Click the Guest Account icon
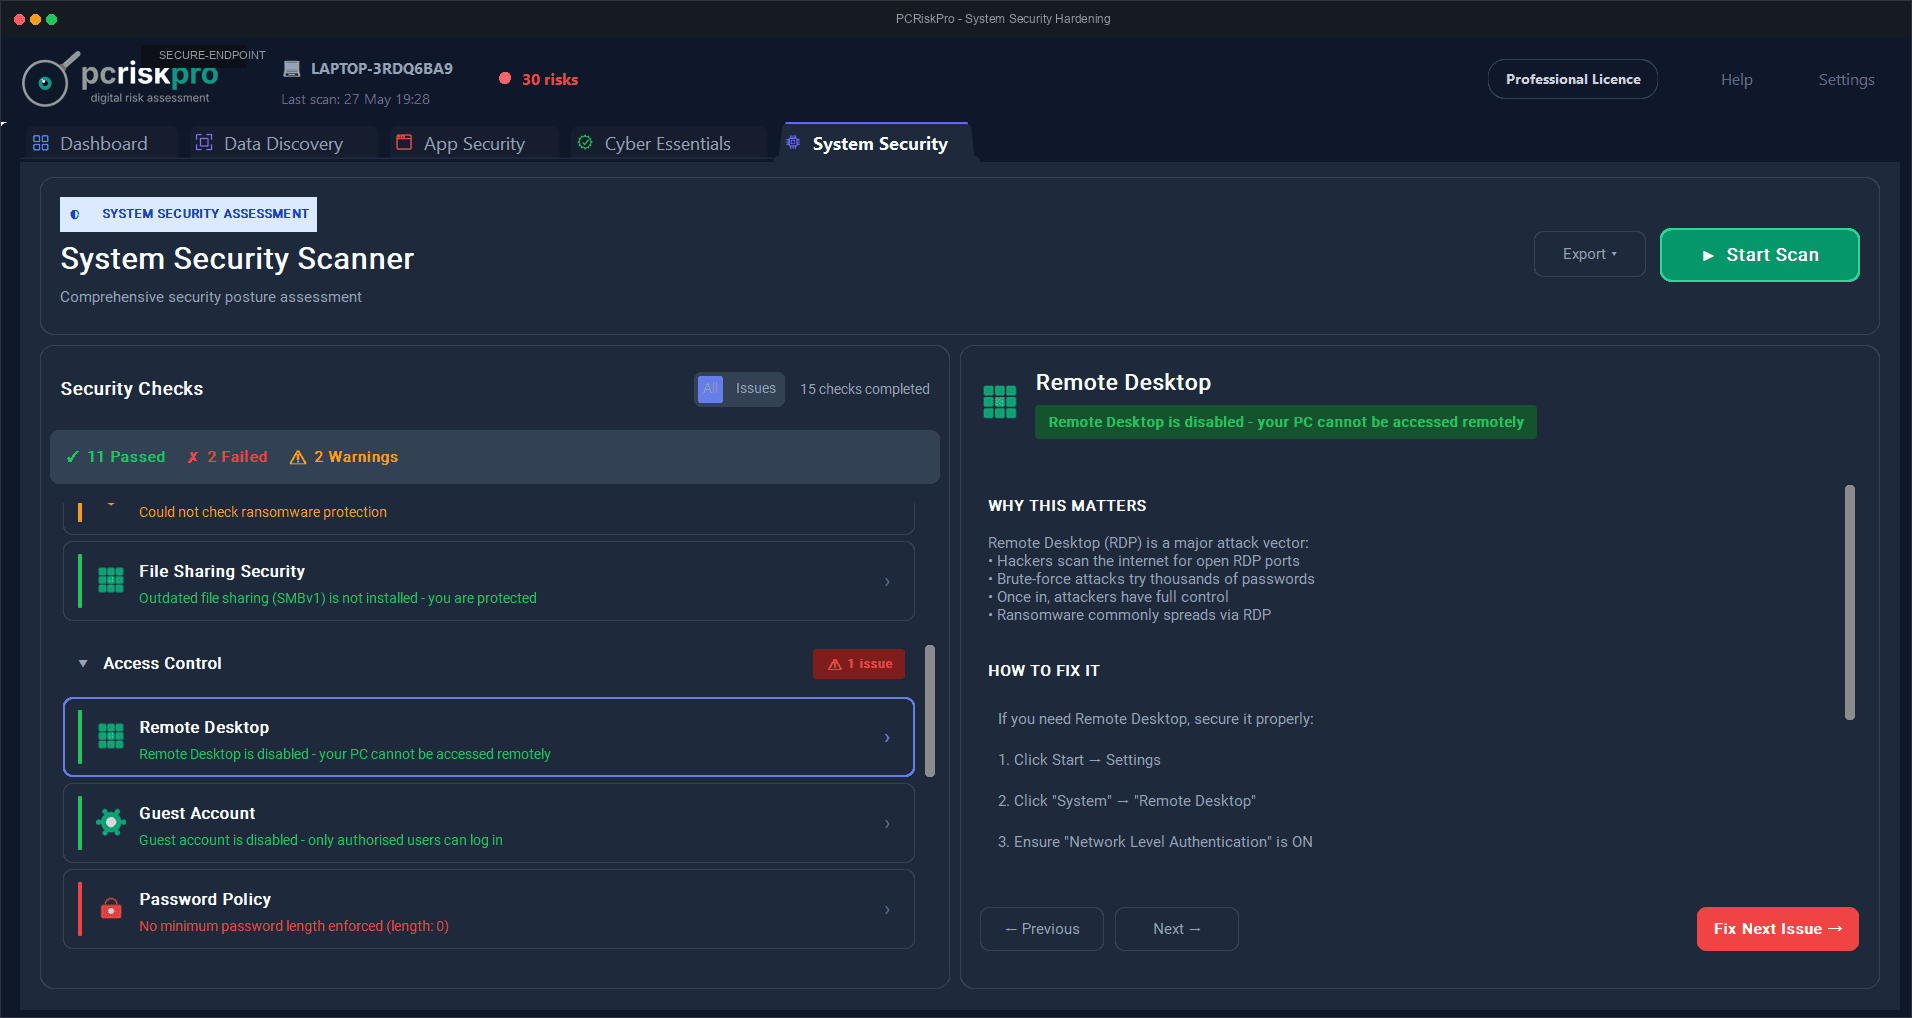1912x1018 pixels. [111, 822]
